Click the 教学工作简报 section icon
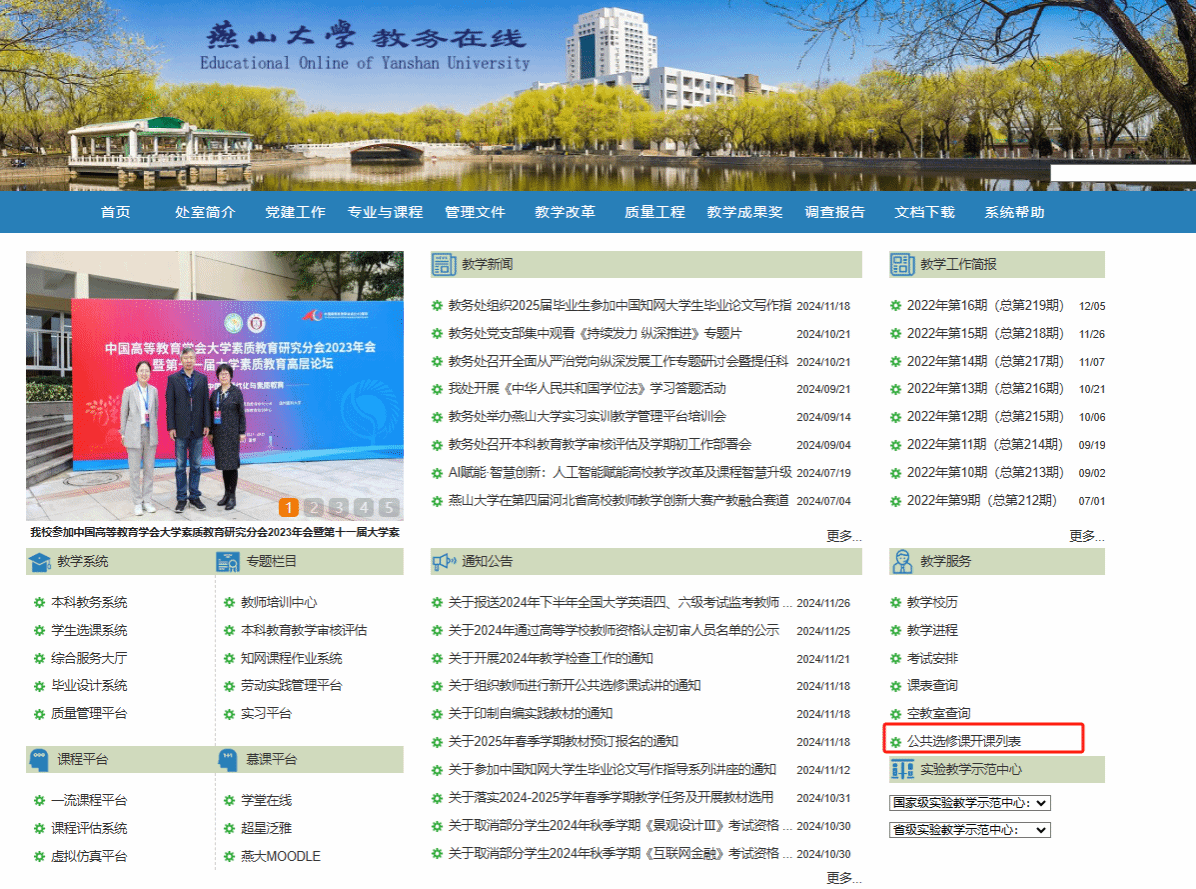This screenshot has height=889, width=1196. click(902, 264)
